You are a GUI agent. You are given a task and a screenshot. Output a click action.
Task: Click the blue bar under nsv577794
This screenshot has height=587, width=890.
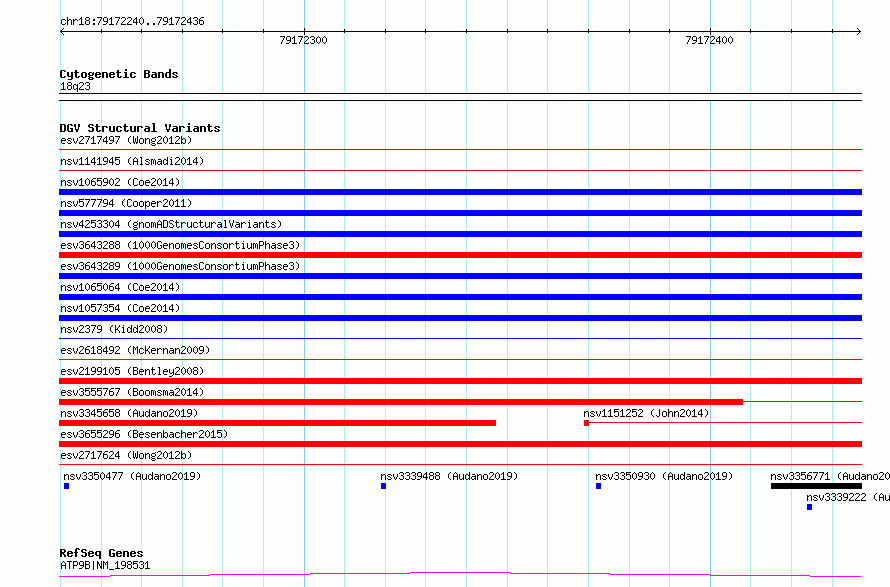coord(460,213)
